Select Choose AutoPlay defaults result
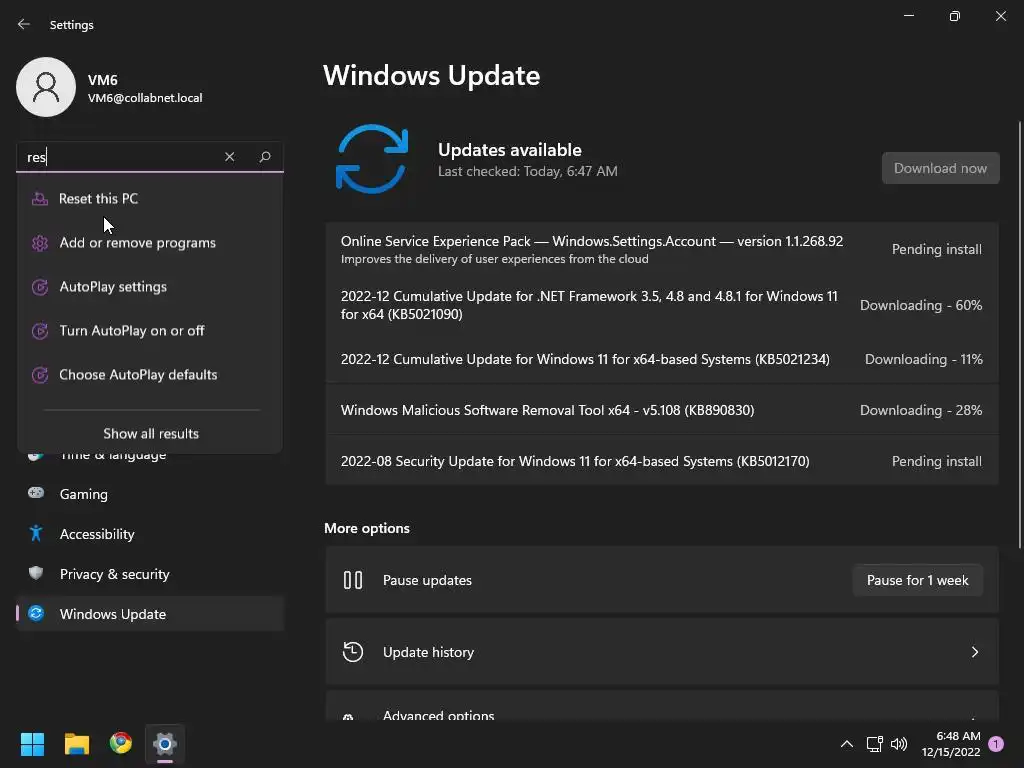Viewport: 1024px width, 768px height. (x=150, y=375)
